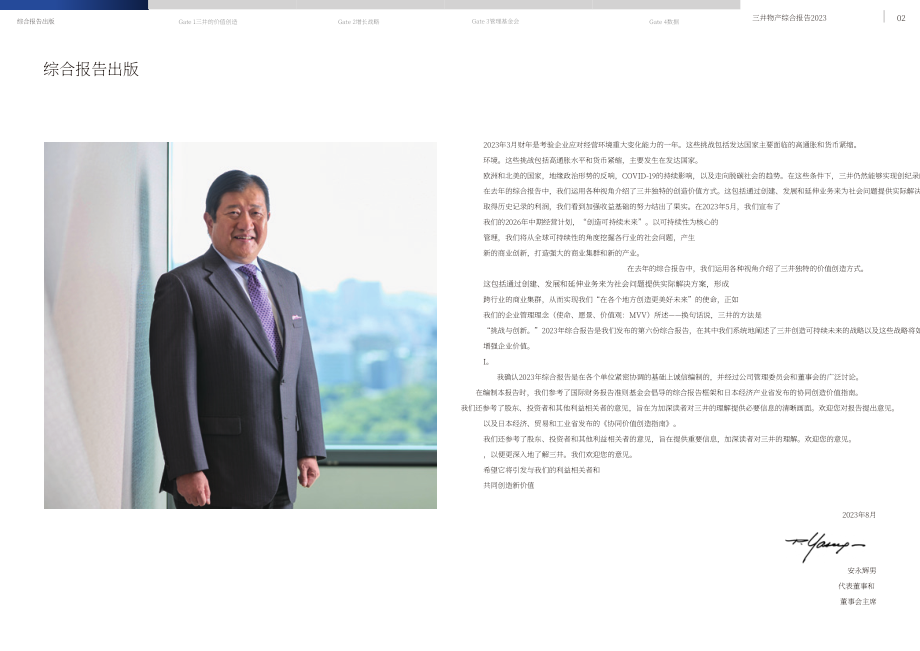Click the line starting ，以便更深入地了解三井
Image resolution: width=920 pixels, height=651 pixels.
pos(558,455)
